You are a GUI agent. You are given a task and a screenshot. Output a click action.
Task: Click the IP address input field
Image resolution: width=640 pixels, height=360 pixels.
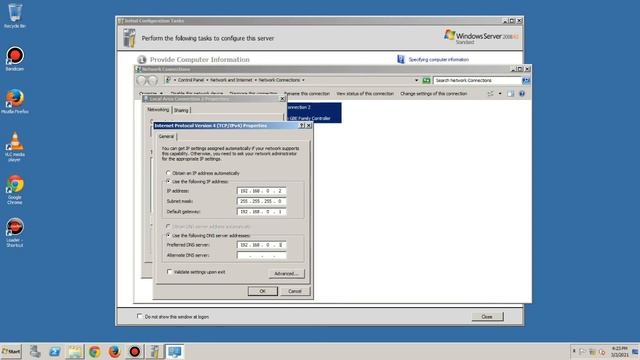pyautogui.click(x=262, y=191)
